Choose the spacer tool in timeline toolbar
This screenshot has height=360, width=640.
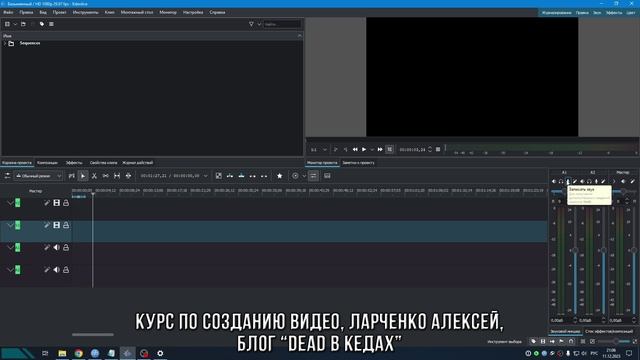71,176
